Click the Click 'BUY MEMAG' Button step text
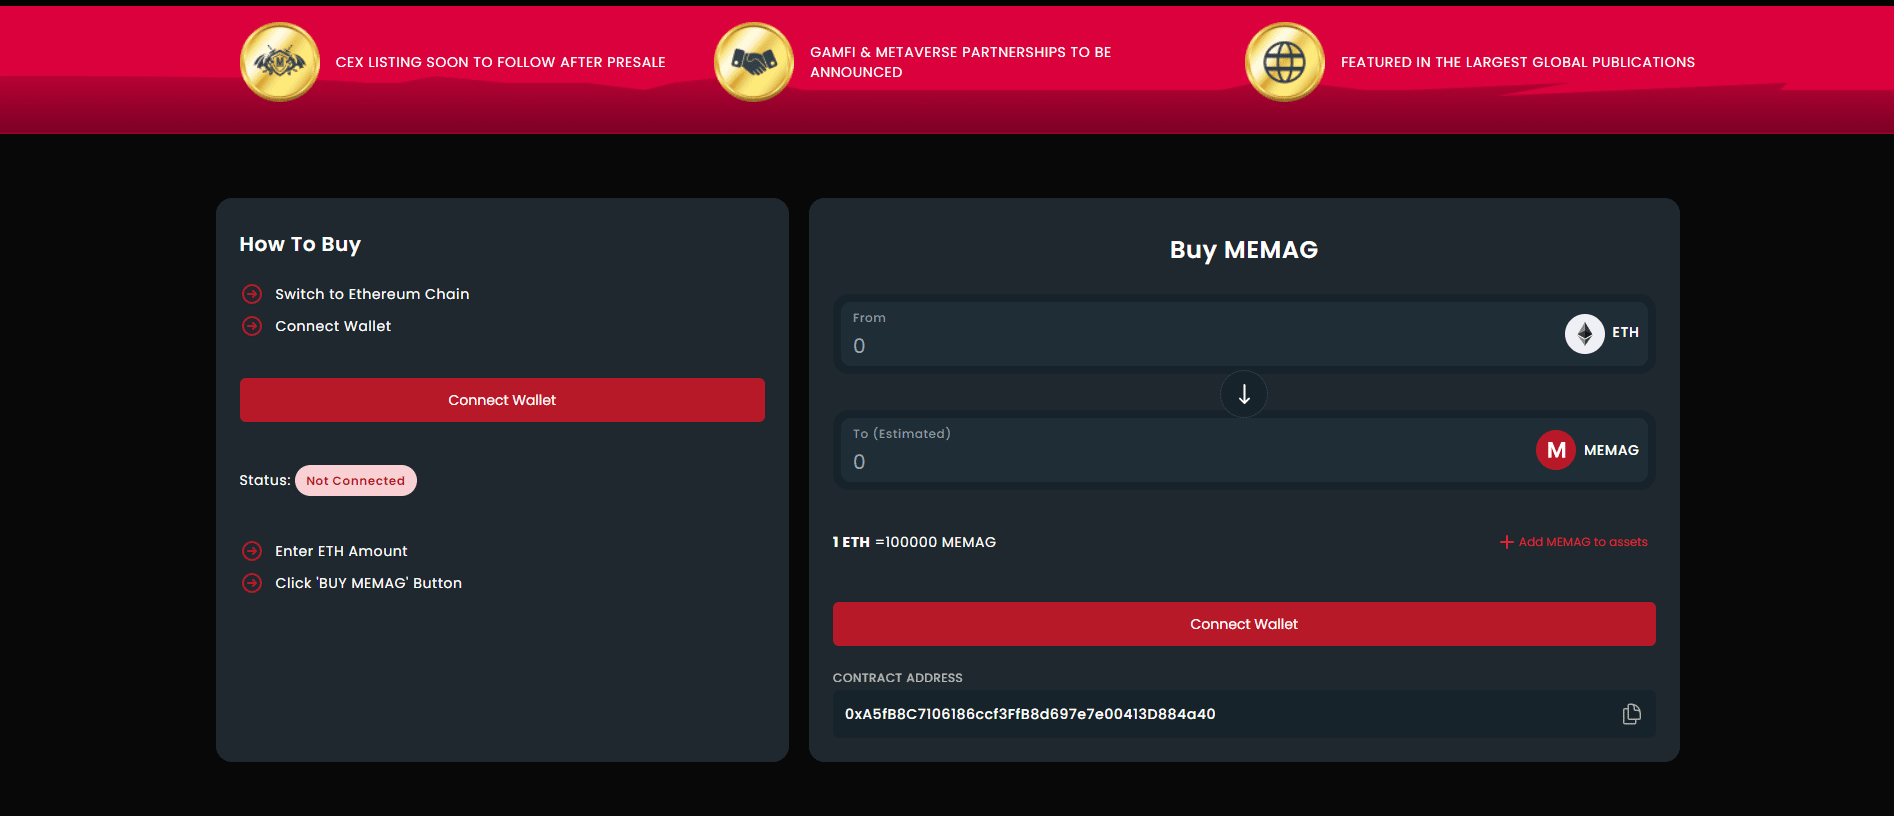The width and height of the screenshot is (1894, 816). point(368,583)
